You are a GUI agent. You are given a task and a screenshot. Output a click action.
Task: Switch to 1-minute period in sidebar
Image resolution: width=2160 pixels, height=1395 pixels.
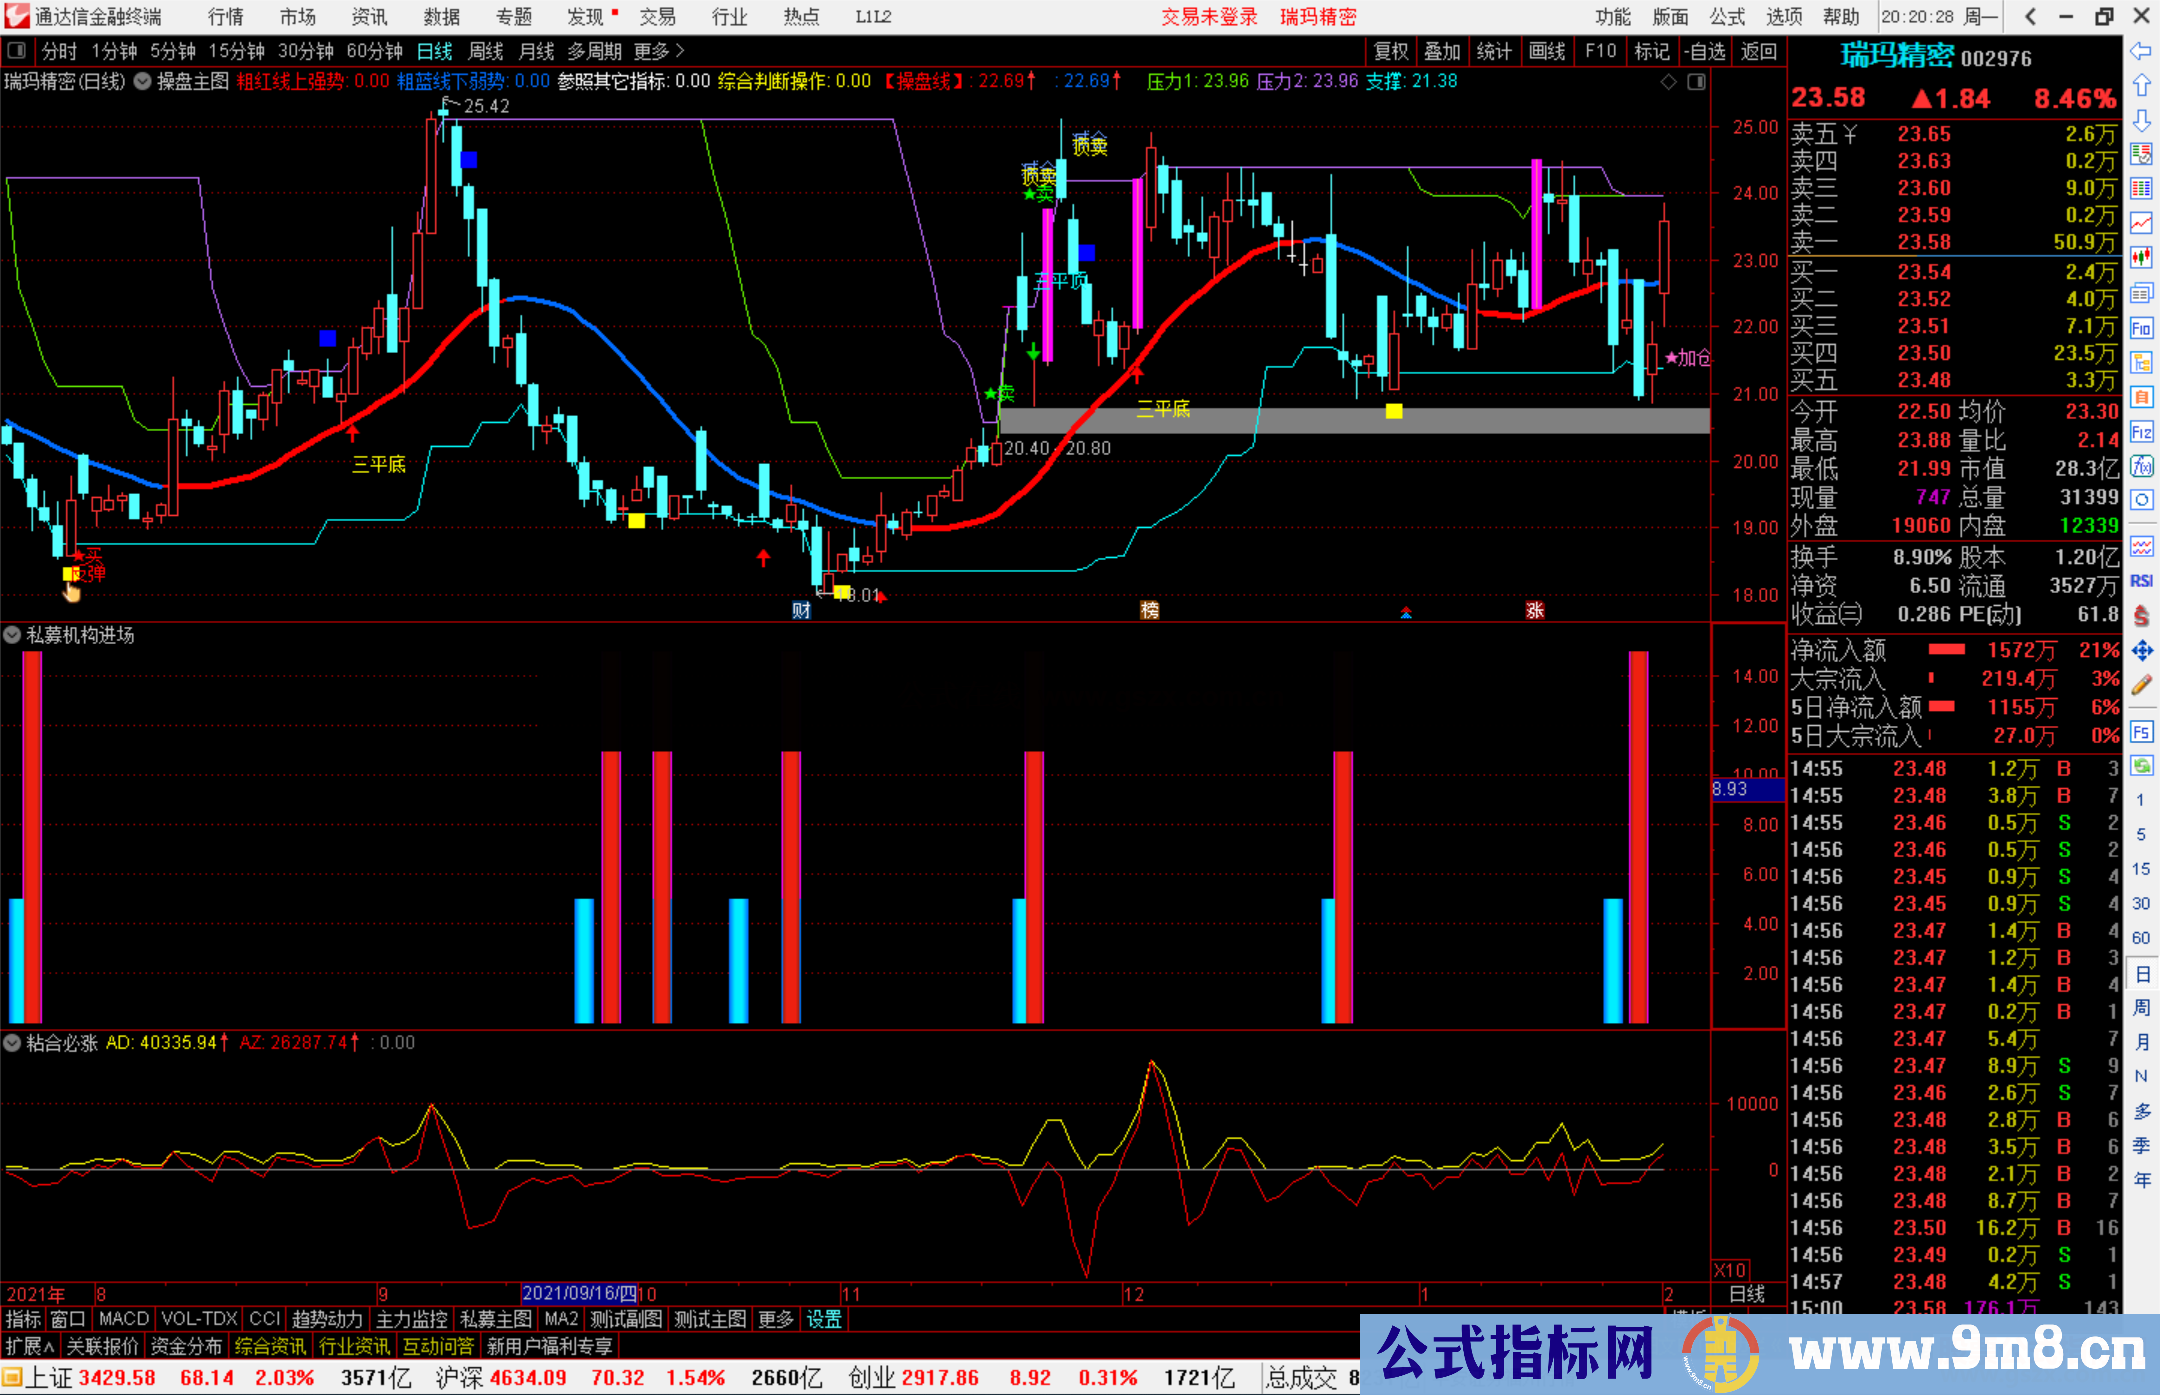point(2141,800)
